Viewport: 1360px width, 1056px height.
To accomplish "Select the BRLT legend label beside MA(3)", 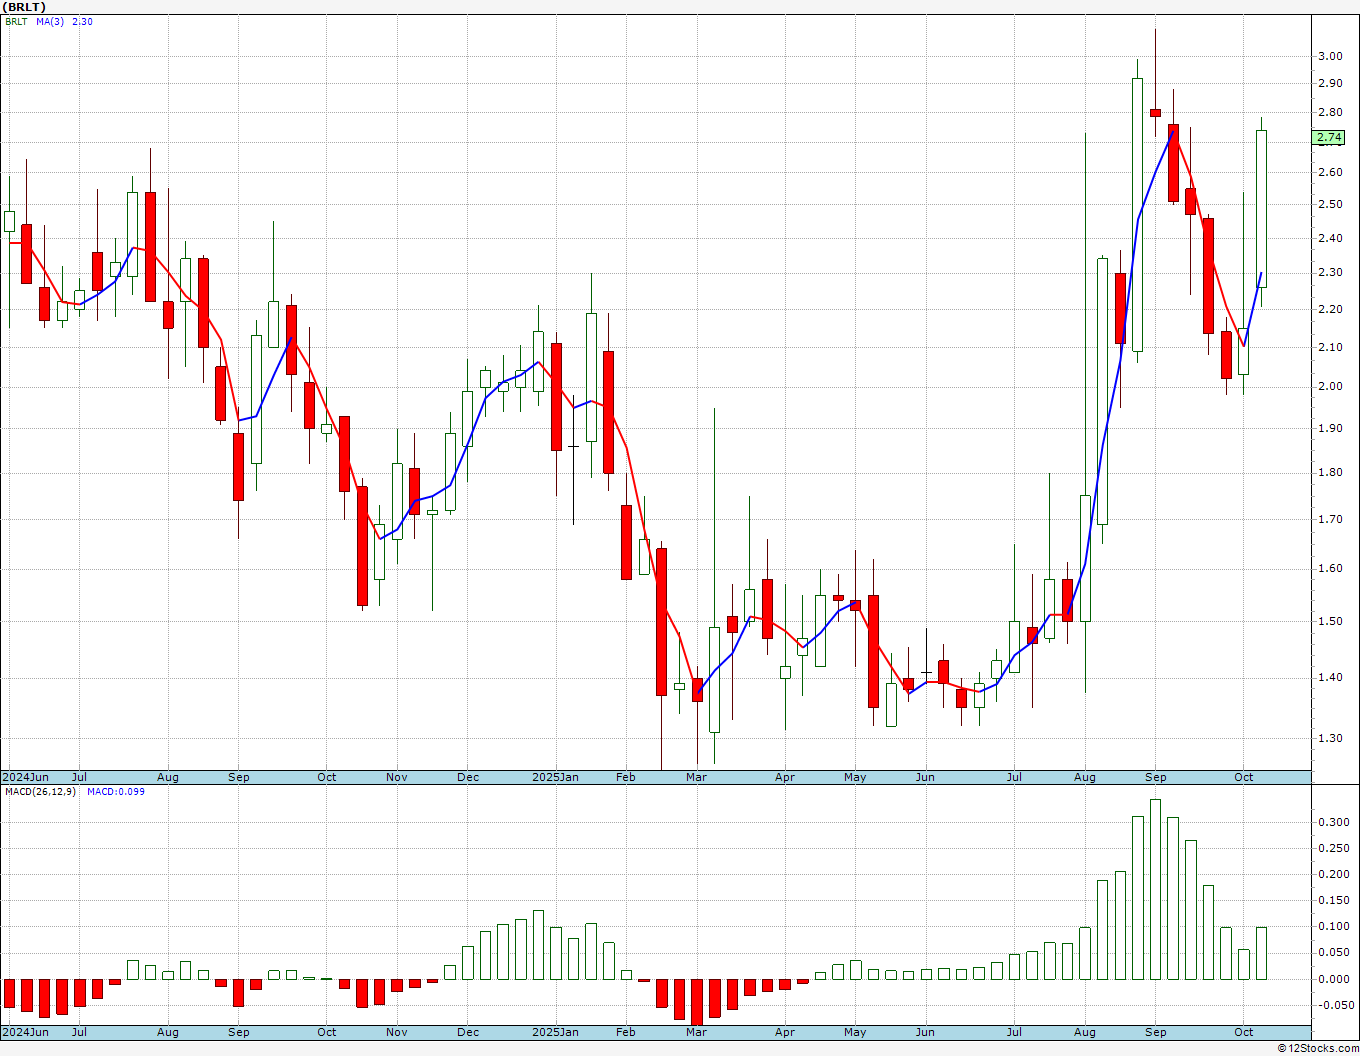I will (16, 22).
